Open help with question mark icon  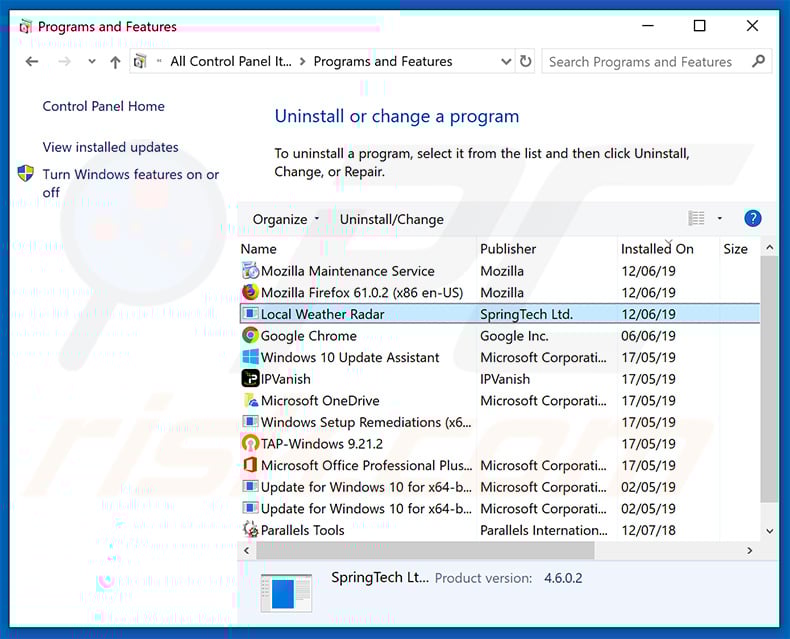pos(752,218)
